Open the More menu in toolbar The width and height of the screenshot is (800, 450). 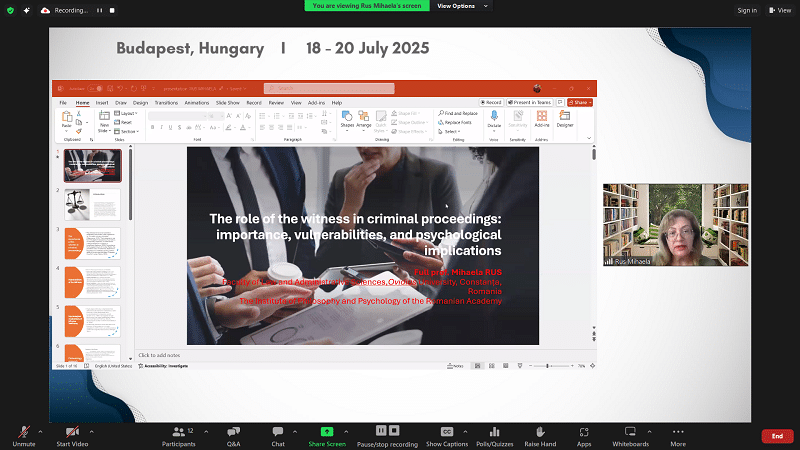(x=678, y=434)
